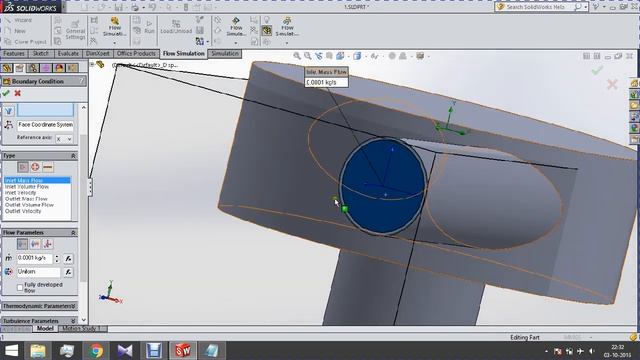
Task: Click the Uniform profile field
Action: (x=38, y=272)
